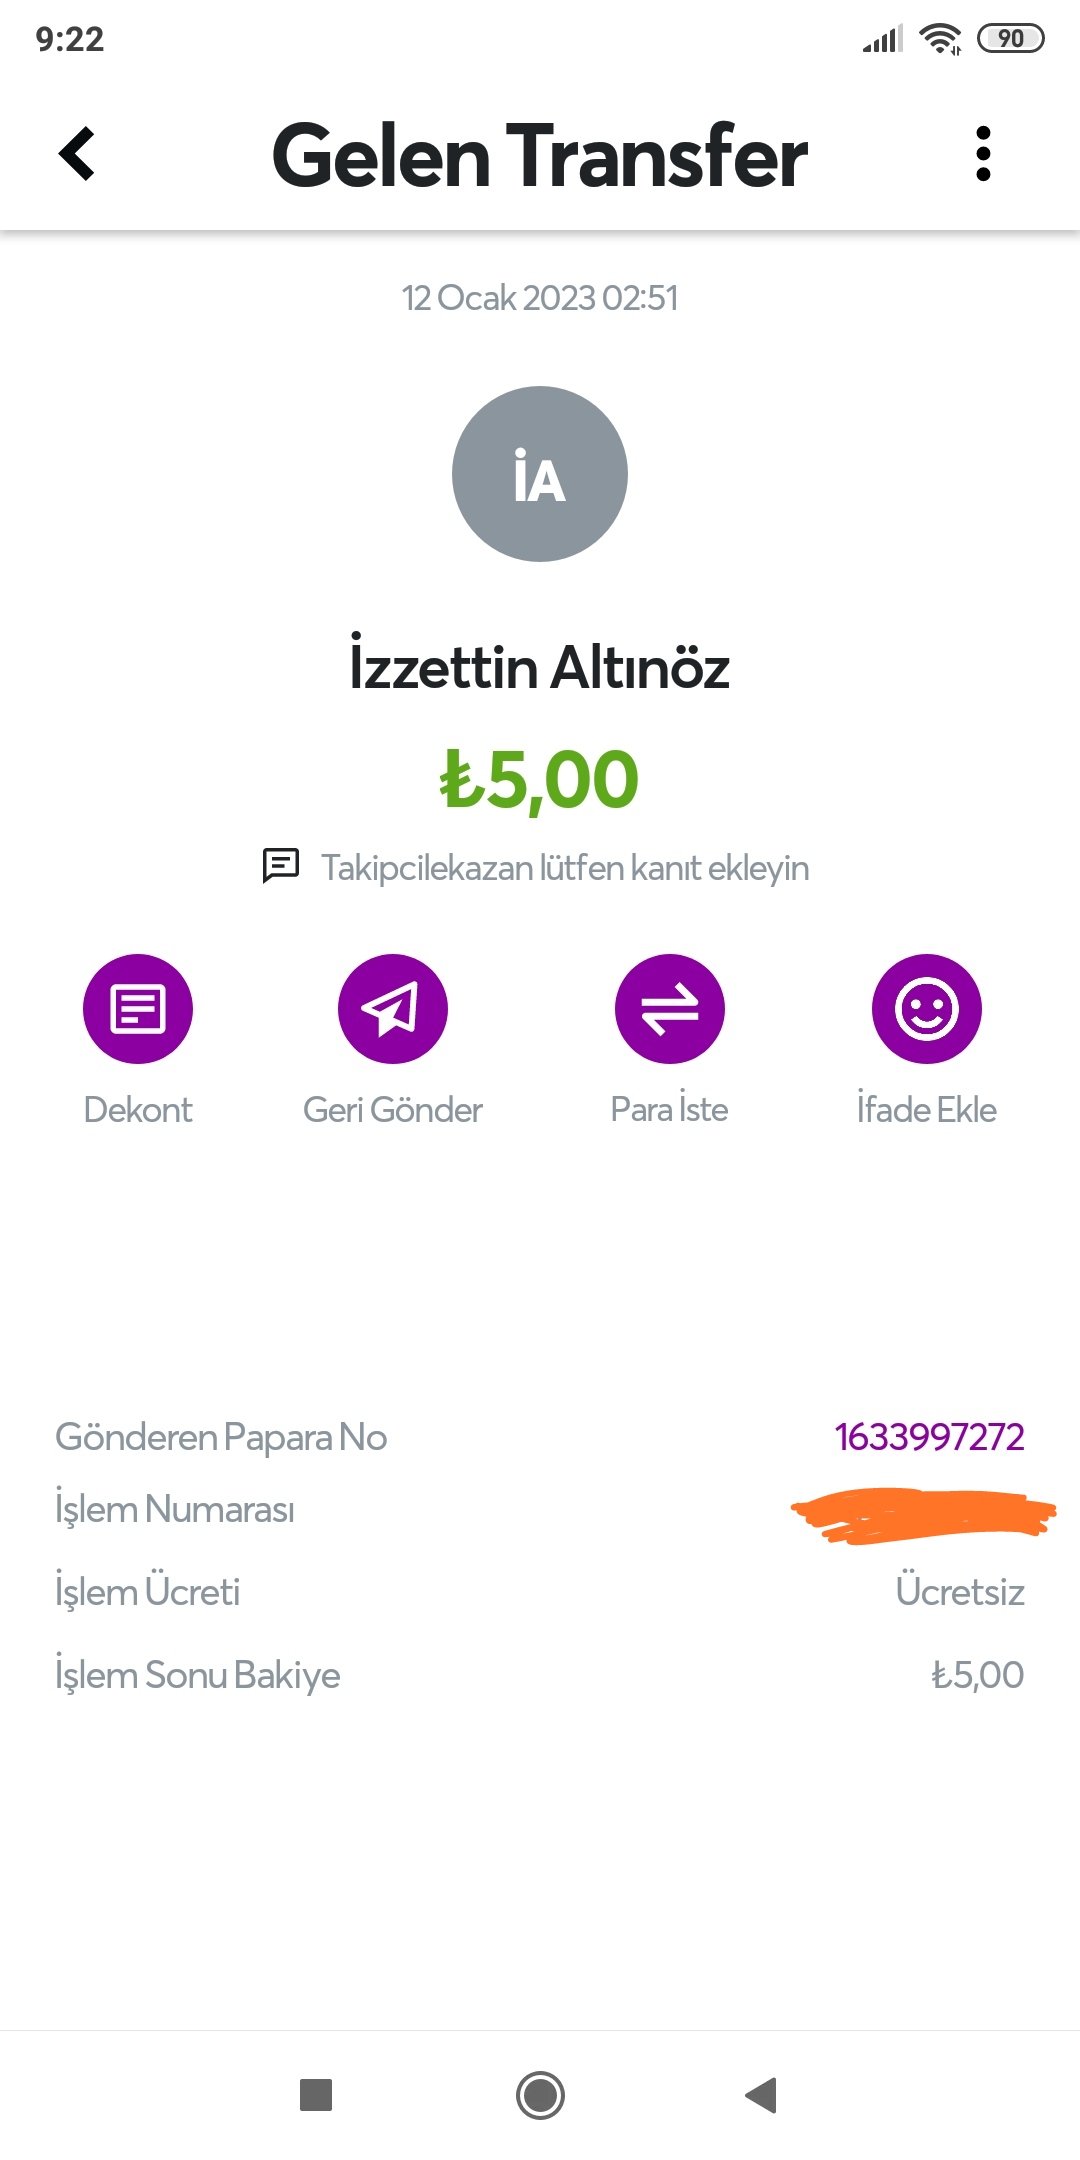Viewport: 1080px width, 2160px height.
Task: Tap the Geri Gönder label
Action: [x=392, y=1110]
